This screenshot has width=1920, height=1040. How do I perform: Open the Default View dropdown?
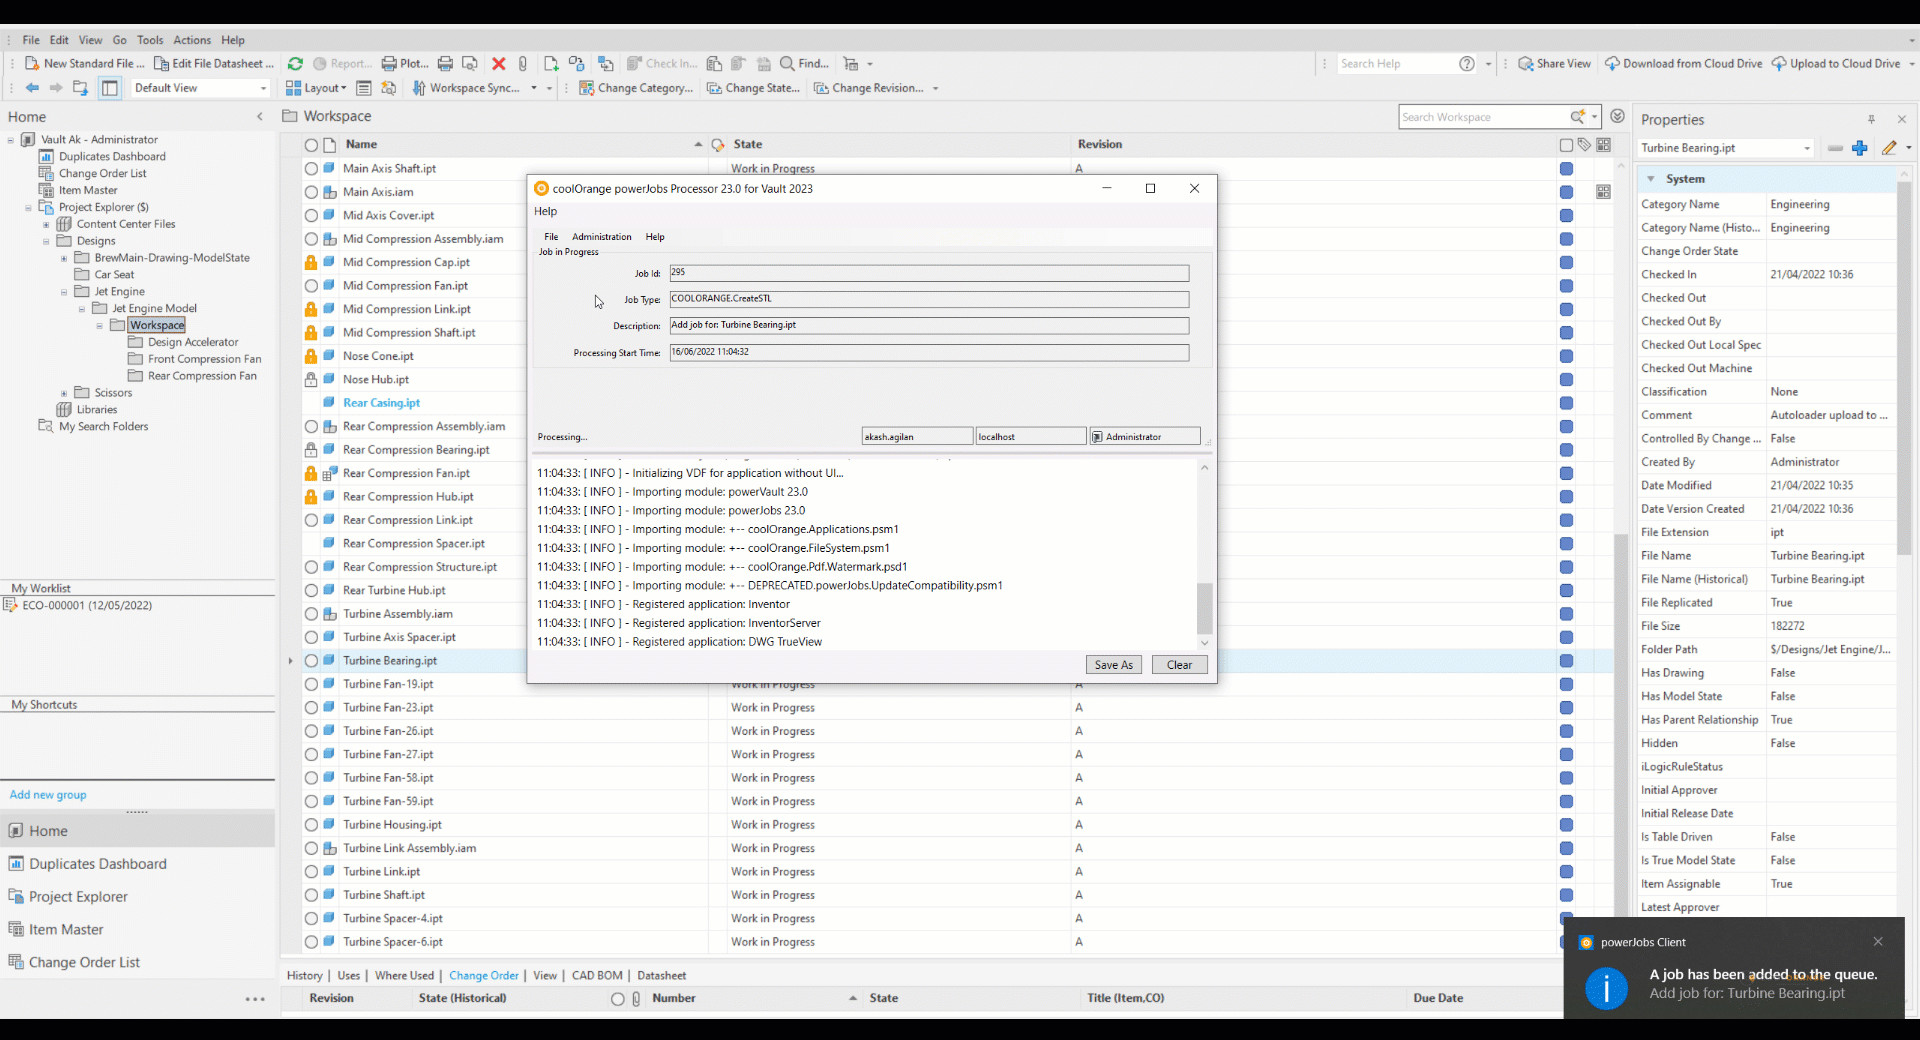coord(263,88)
